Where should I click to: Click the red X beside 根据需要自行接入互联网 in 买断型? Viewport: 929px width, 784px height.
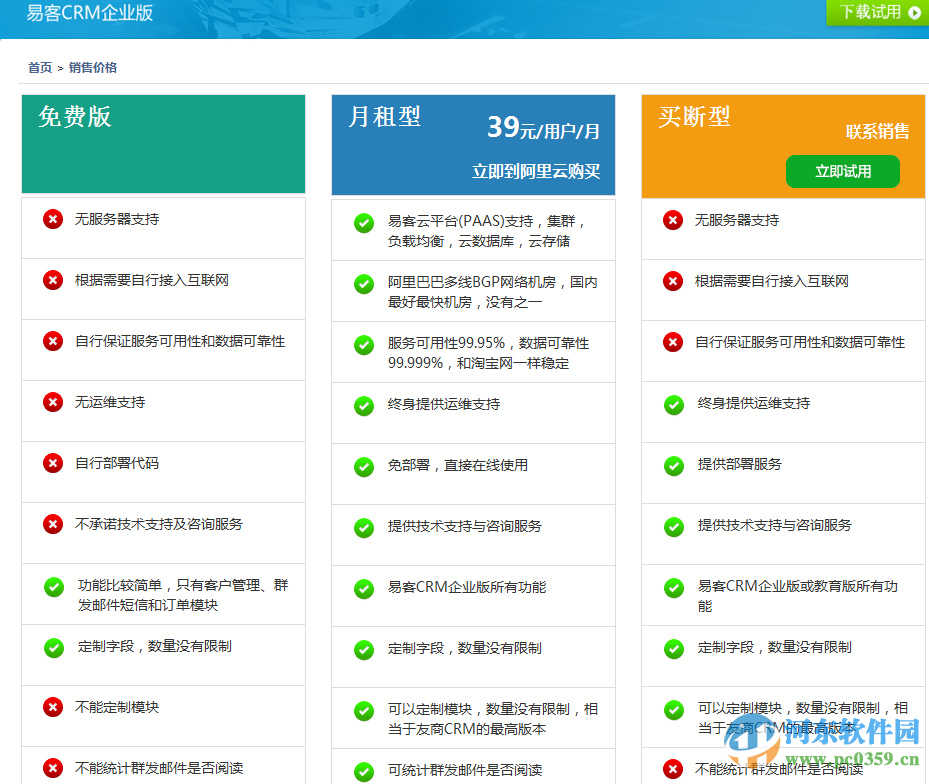click(x=672, y=281)
